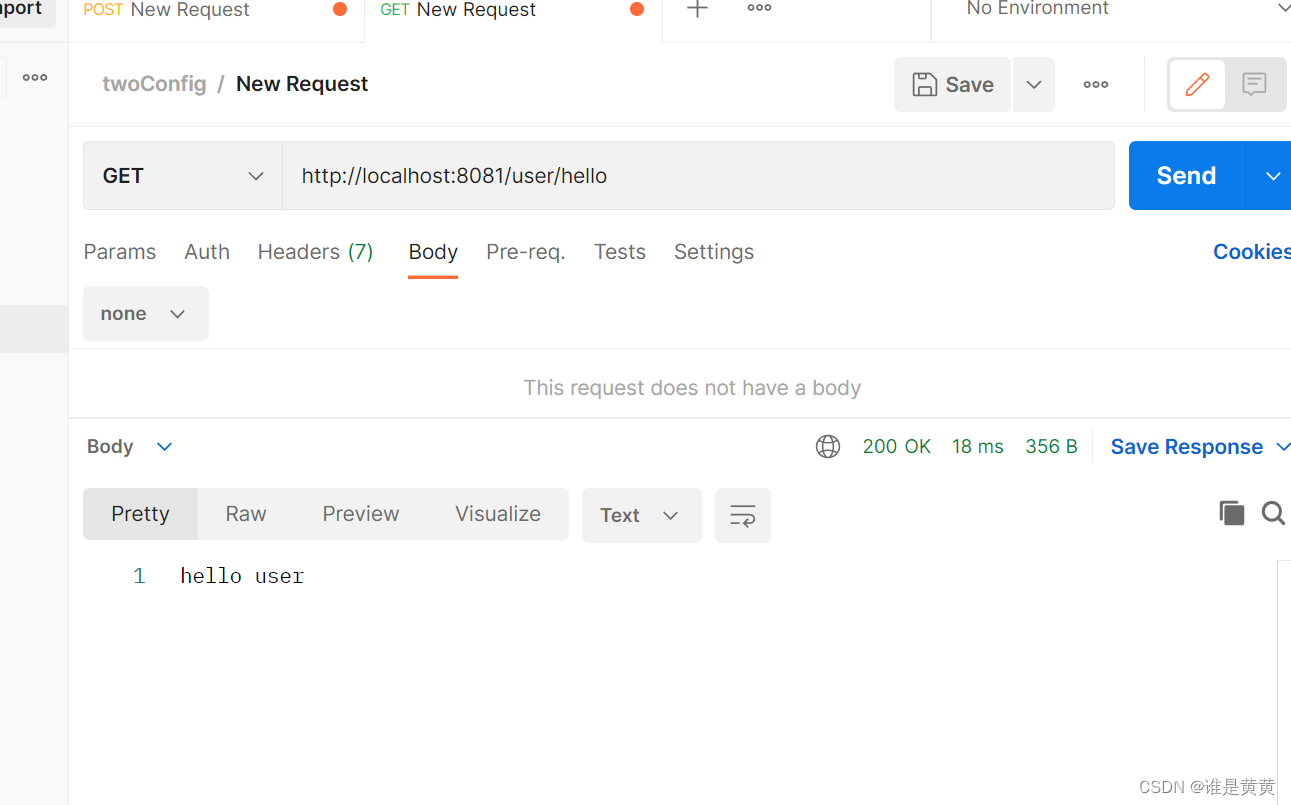Click 200 OK status text

[897, 447]
